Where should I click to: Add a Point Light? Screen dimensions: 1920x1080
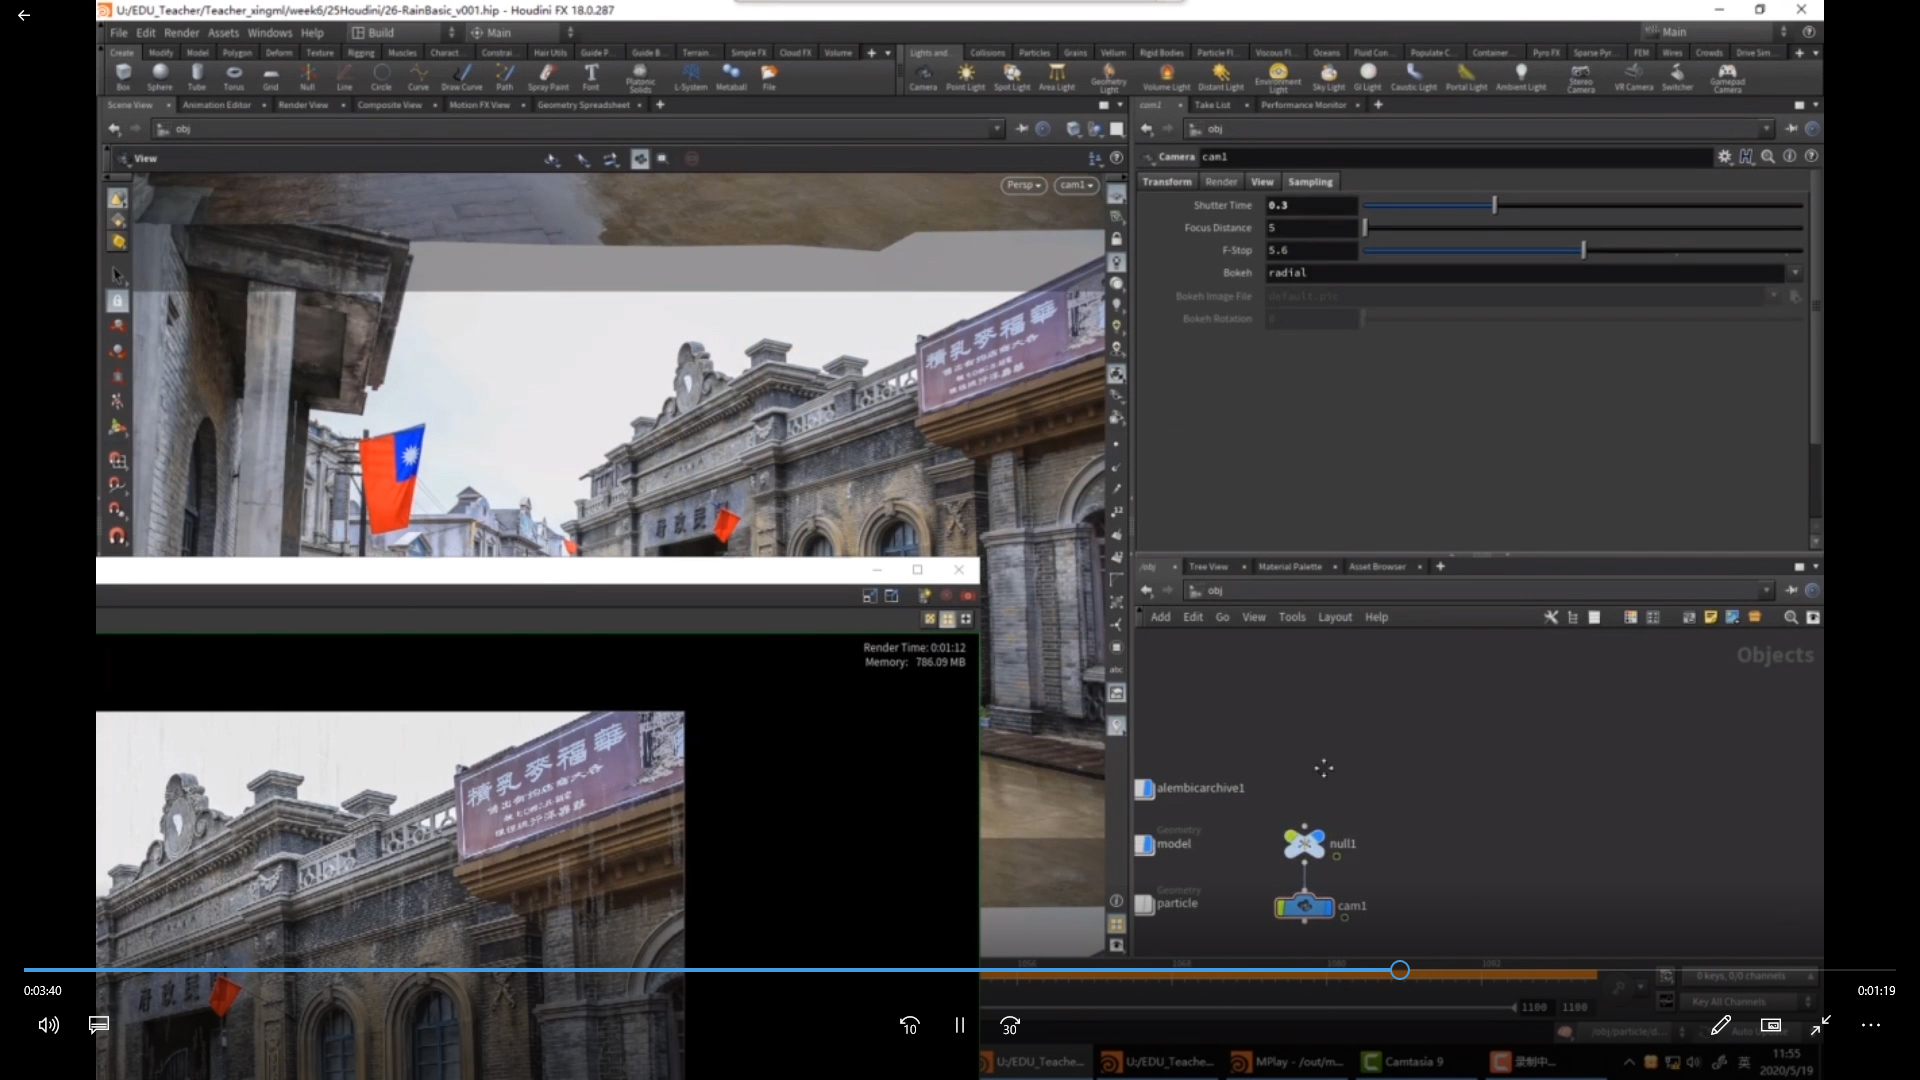point(966,77)
